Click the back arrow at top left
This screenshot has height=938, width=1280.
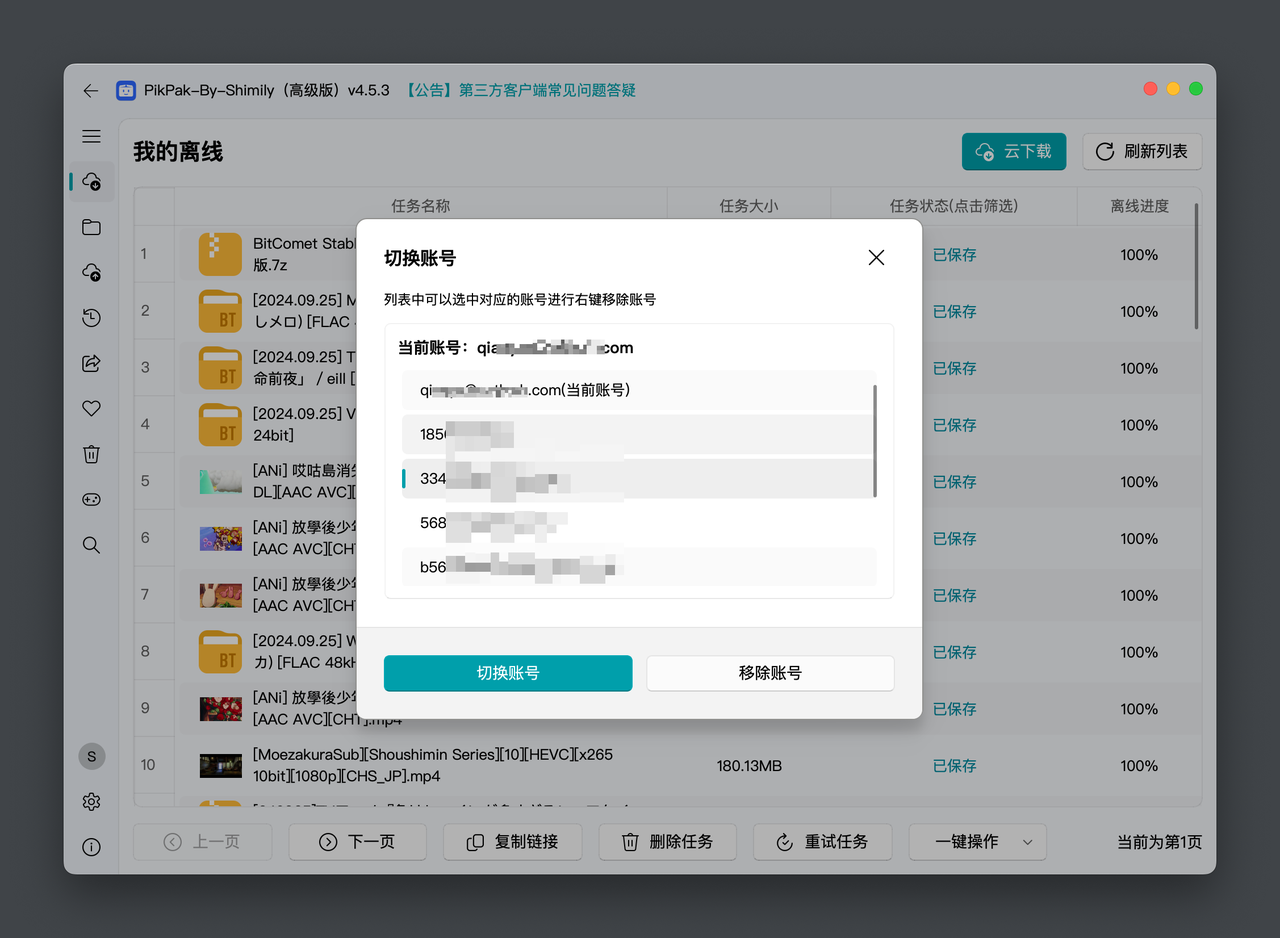tap(90, 90)
